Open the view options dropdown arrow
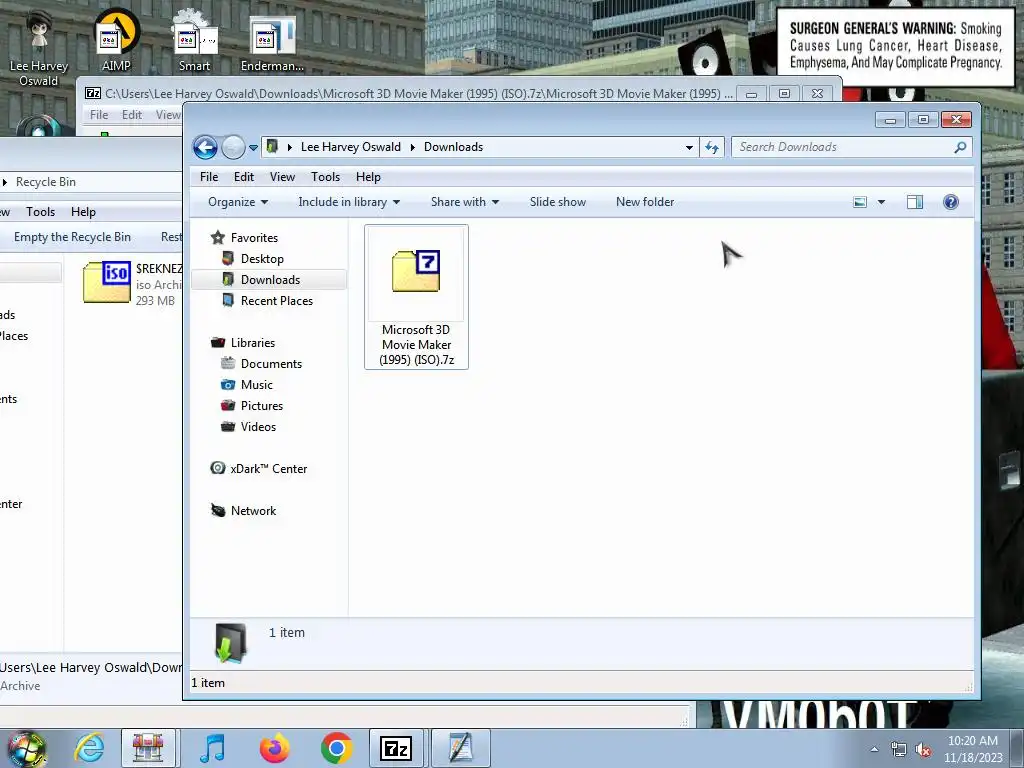This screenshot has width=1024, height=768. pyautogui.click(x=881, y=202)
